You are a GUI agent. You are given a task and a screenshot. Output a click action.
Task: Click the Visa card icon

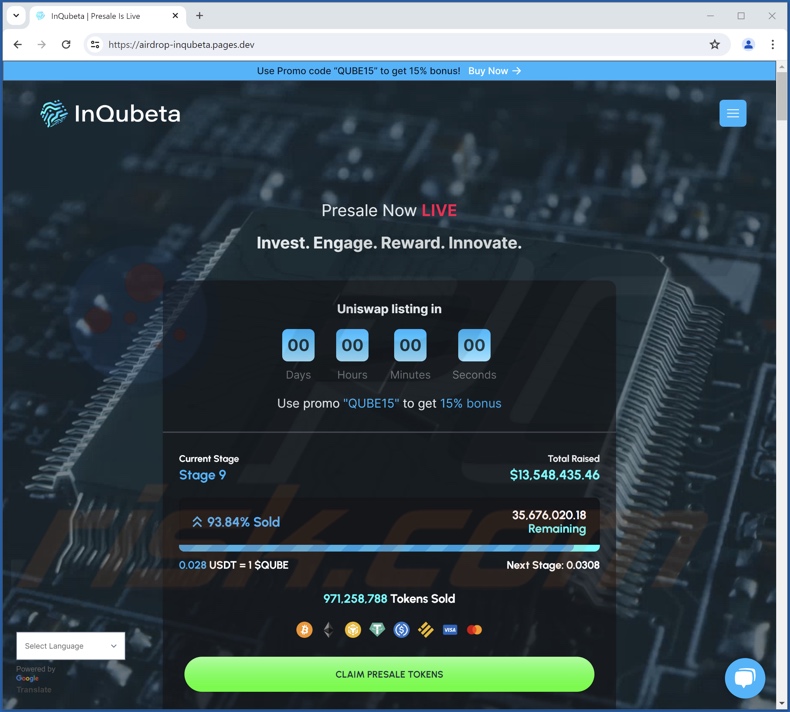450,629
